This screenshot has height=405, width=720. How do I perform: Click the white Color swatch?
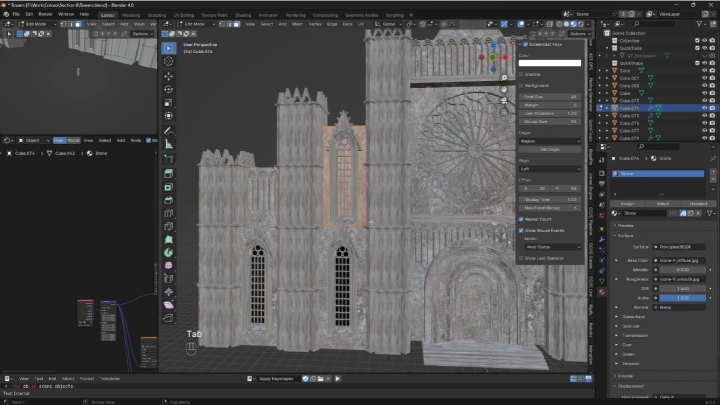pos(550,63)
